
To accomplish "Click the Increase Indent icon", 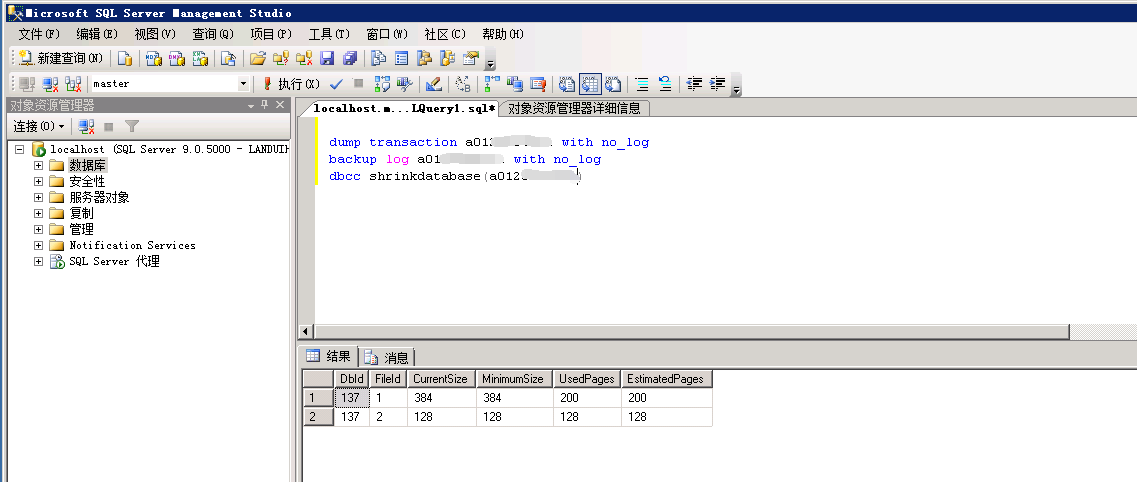I will (x=717, y=84).
